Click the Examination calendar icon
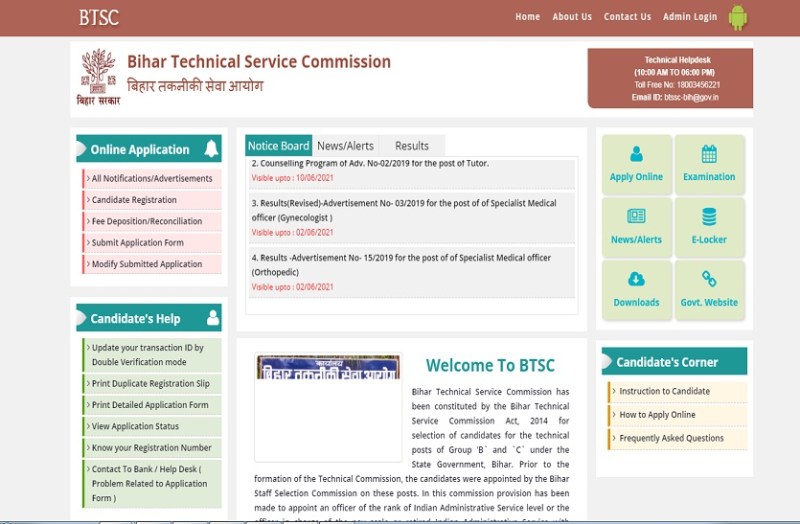 pos(709,155)
